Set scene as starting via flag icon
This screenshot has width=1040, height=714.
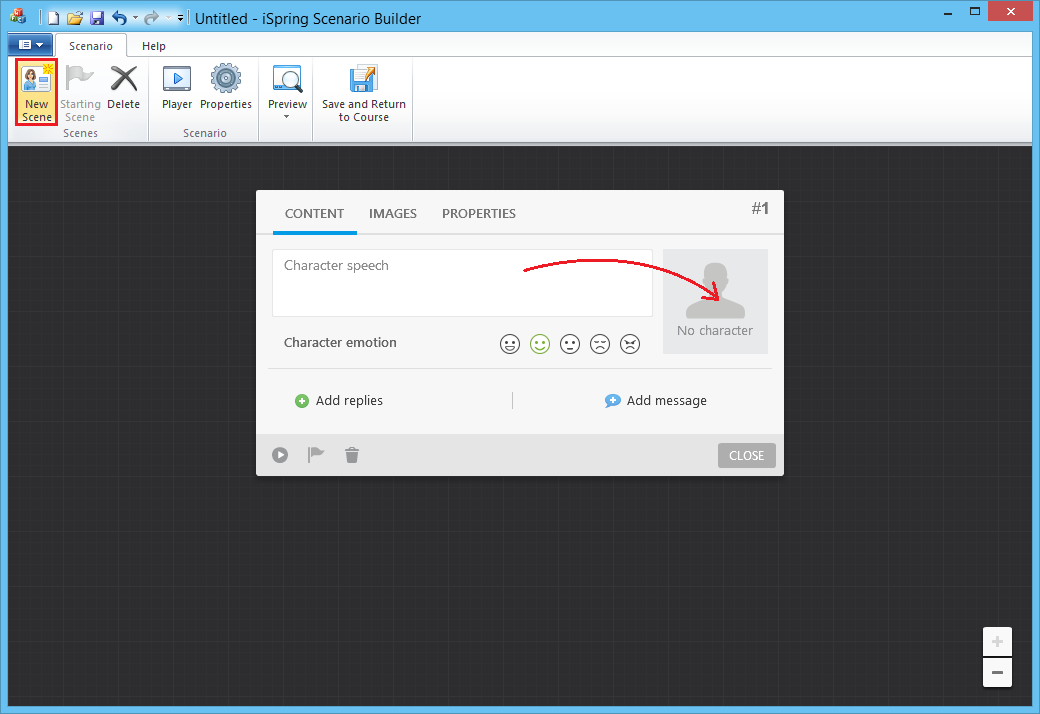pos(316,455)
